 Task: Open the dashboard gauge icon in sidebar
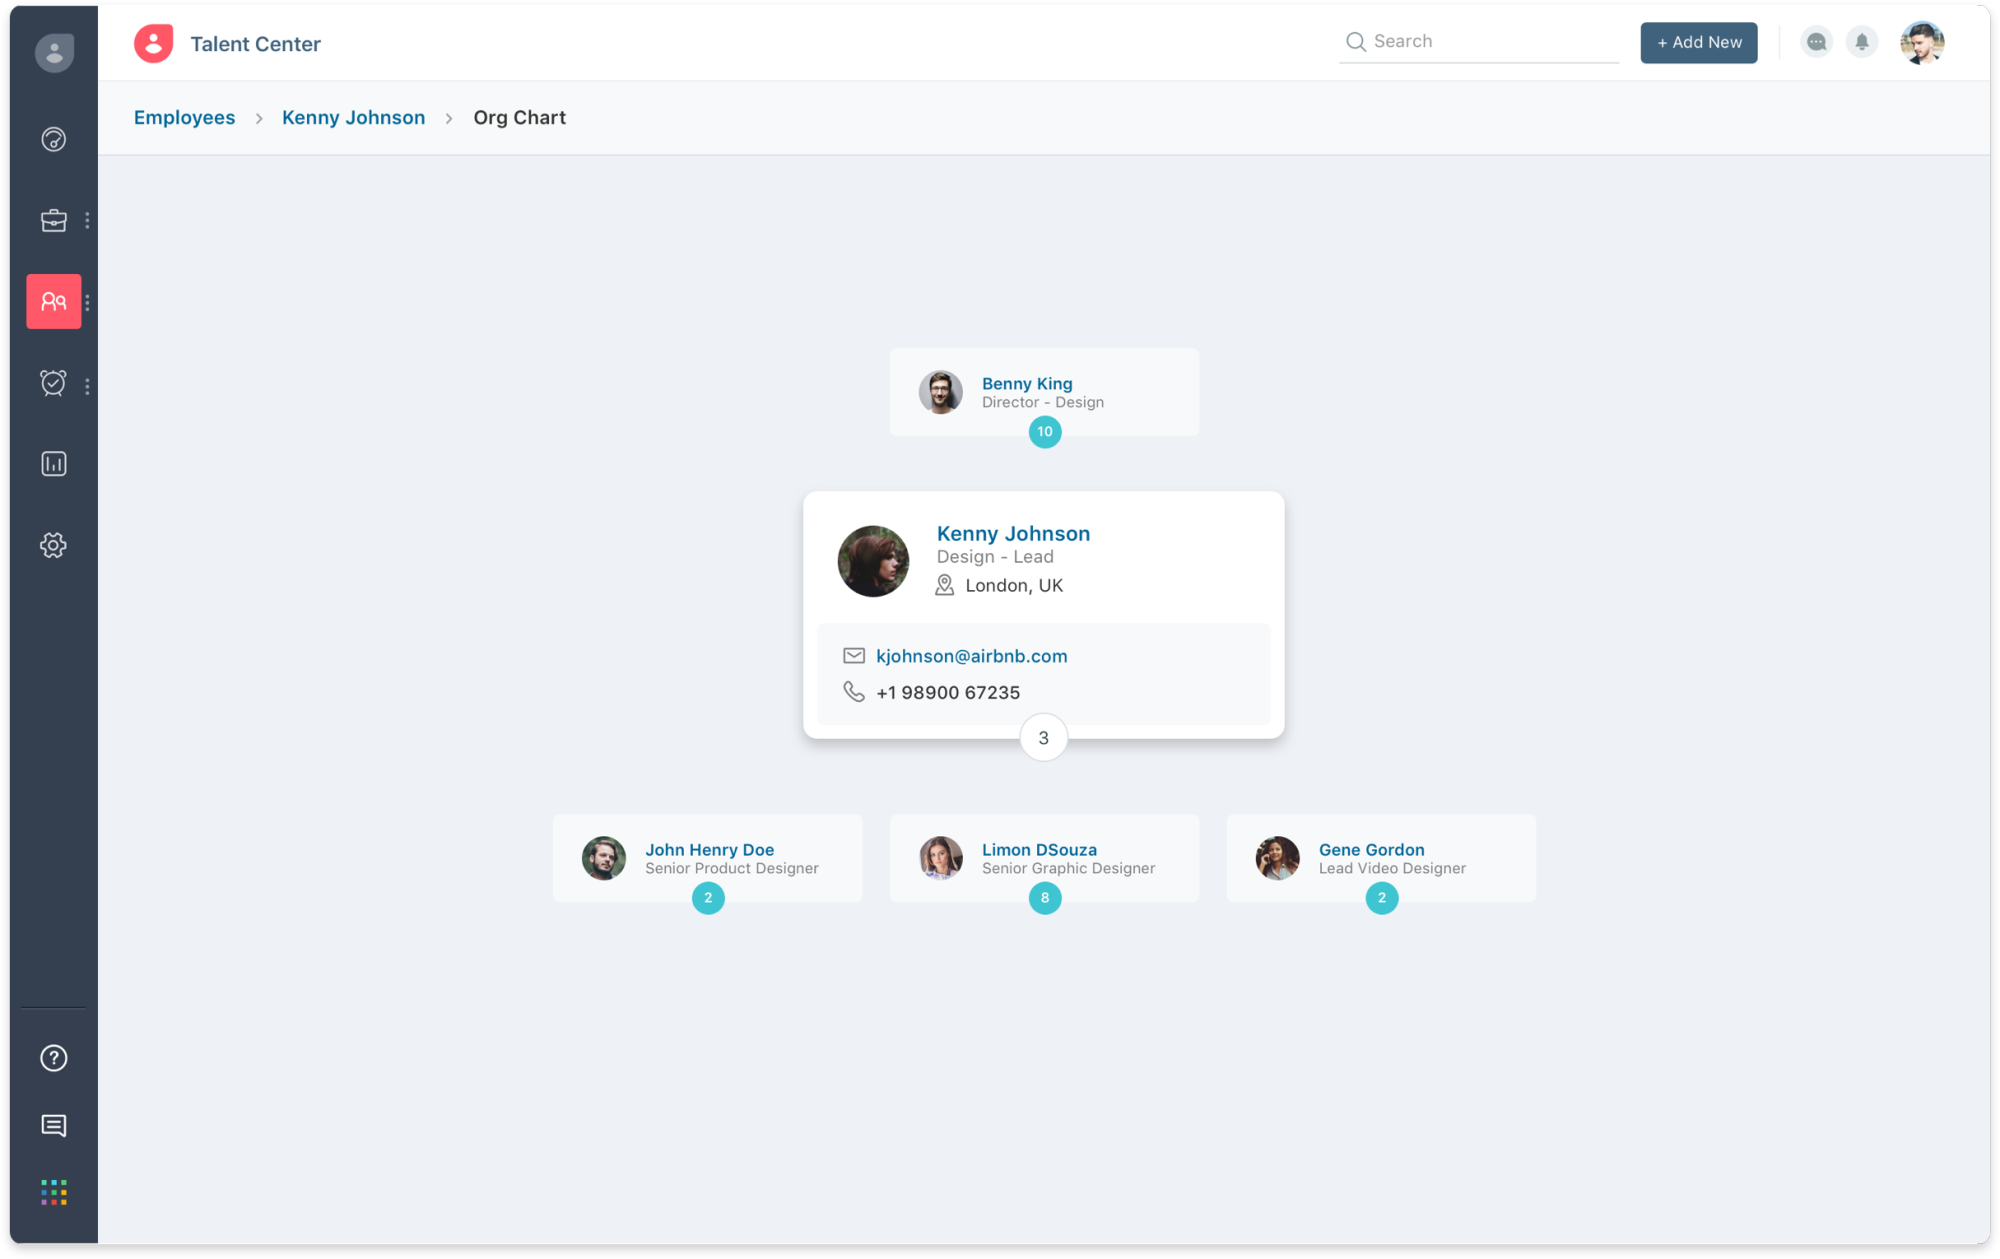pos(54,139)
